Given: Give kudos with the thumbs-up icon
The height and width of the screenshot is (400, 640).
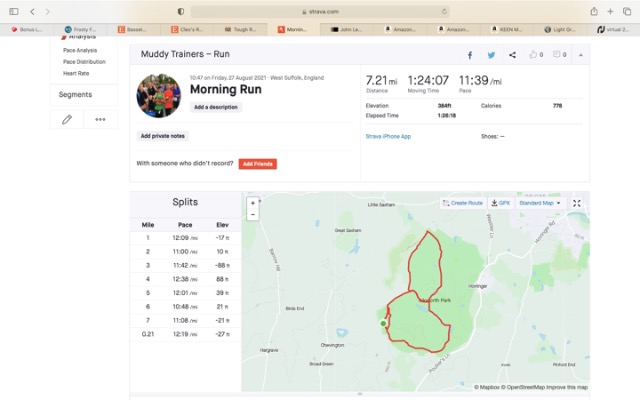Looking at the screenshot, I should (535, 55).
